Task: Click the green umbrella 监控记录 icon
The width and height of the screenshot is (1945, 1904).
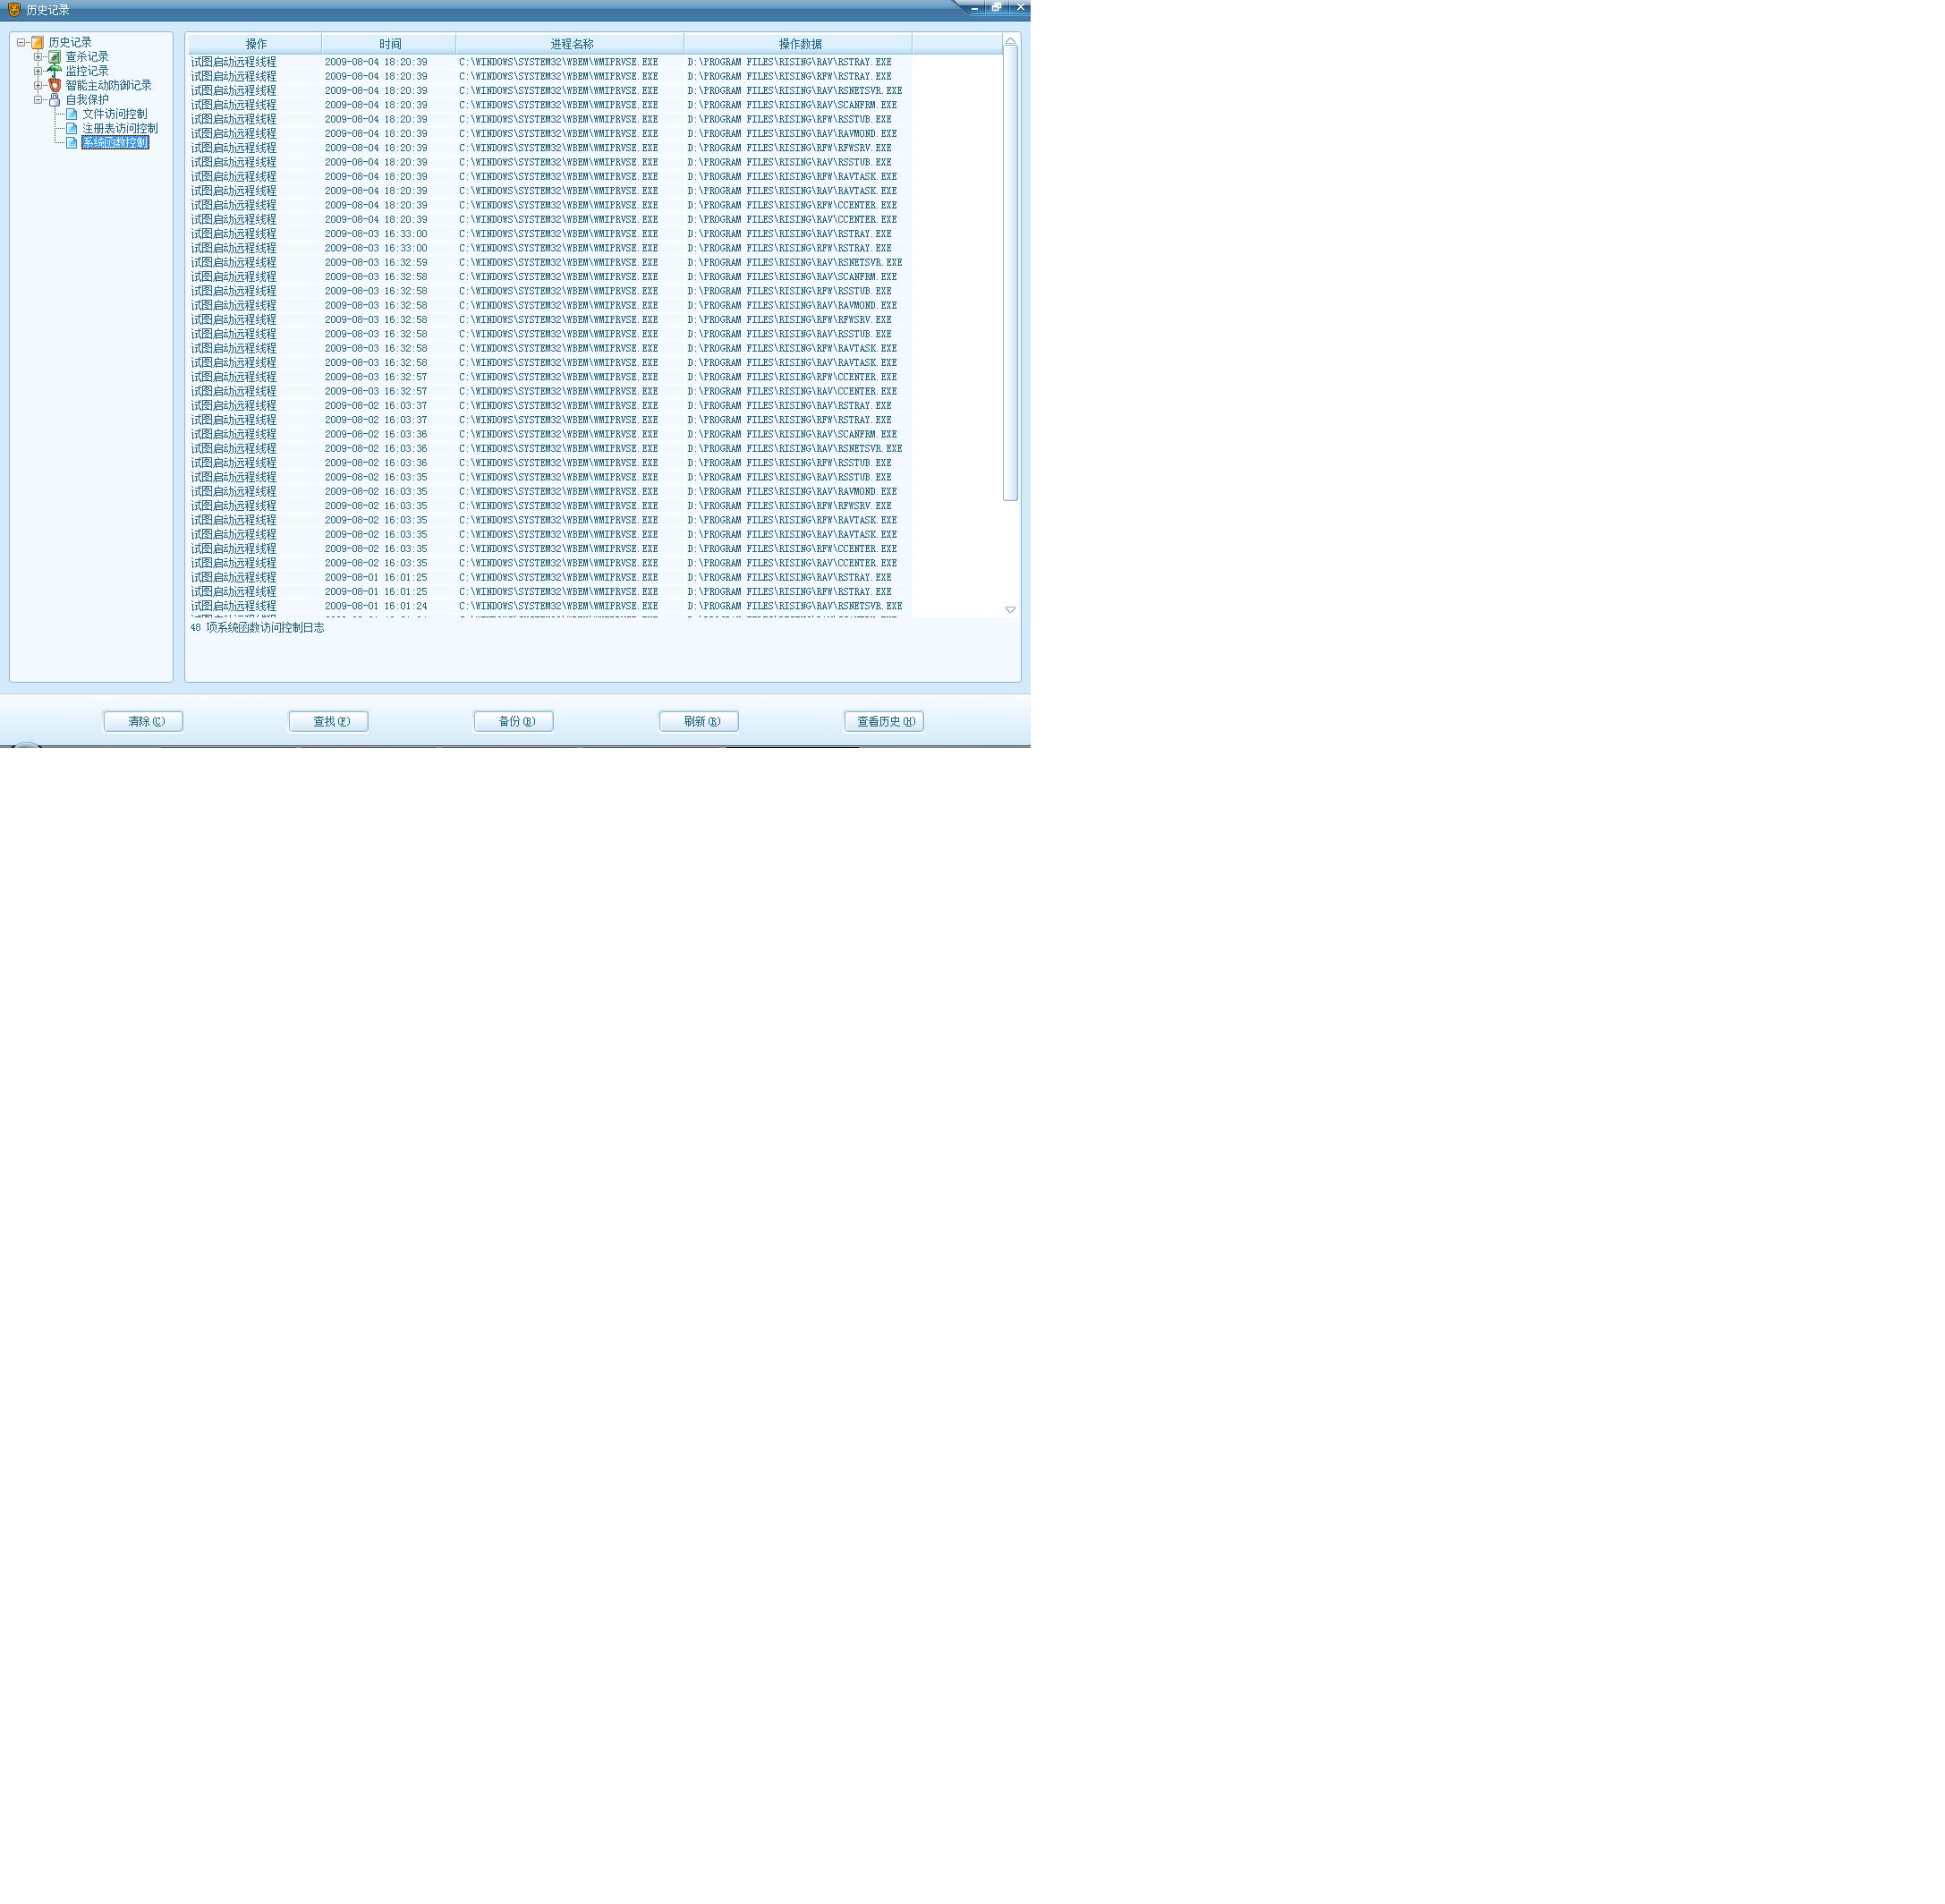Action: [55, 71]
